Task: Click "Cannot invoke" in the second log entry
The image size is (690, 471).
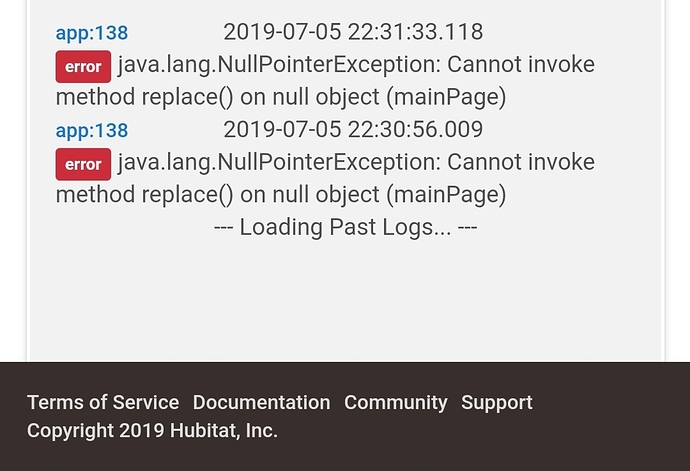Action: pyautogui.click(x=521, y=162)
